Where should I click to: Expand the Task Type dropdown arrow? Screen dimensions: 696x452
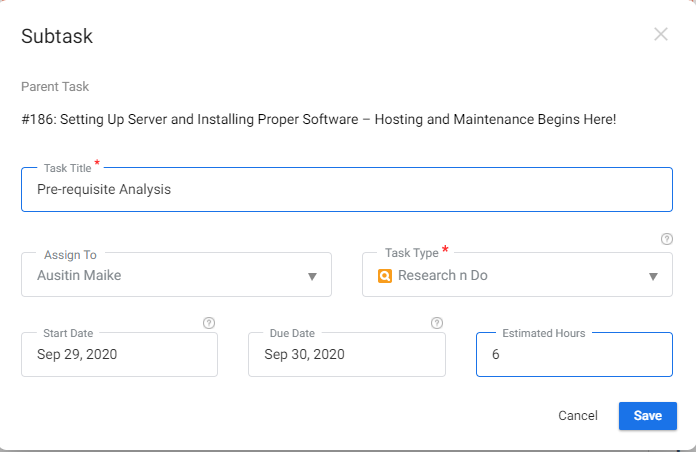tap(653, 276)
